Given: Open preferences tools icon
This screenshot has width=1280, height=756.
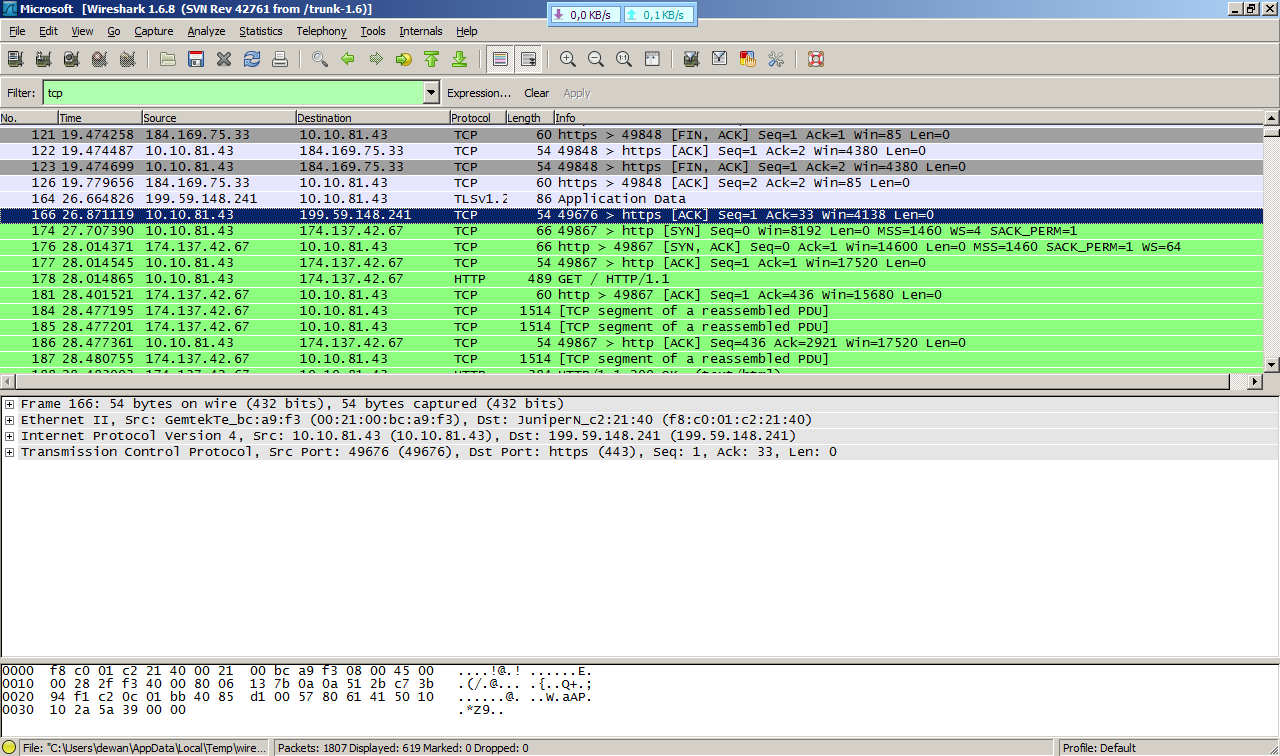Looking at the screenshot, I should tap(775, 59).
